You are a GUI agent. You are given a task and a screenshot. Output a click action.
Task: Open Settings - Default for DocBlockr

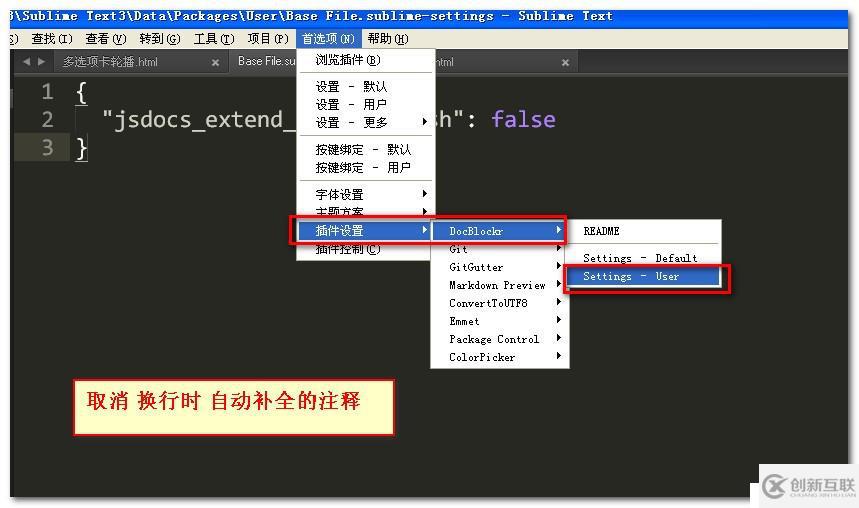[642, 258]
